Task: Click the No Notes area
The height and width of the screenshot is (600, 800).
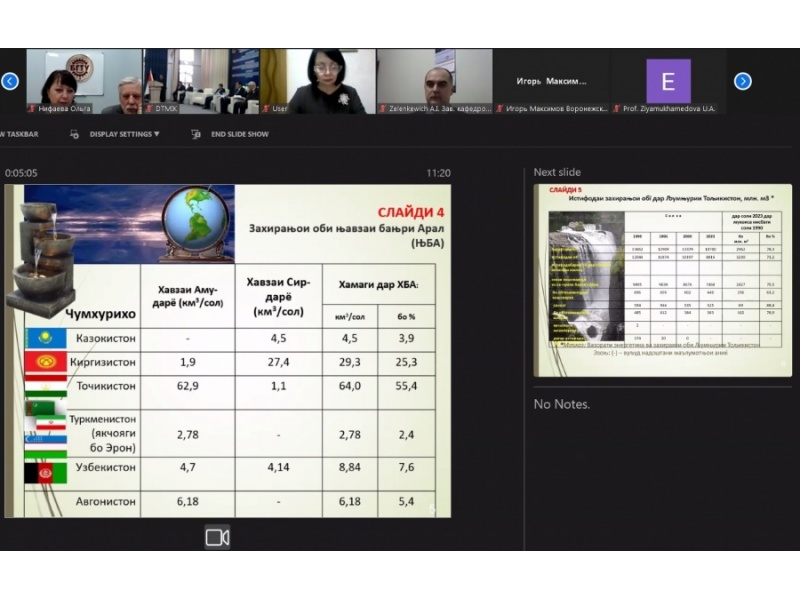Action: pos(561,404)
